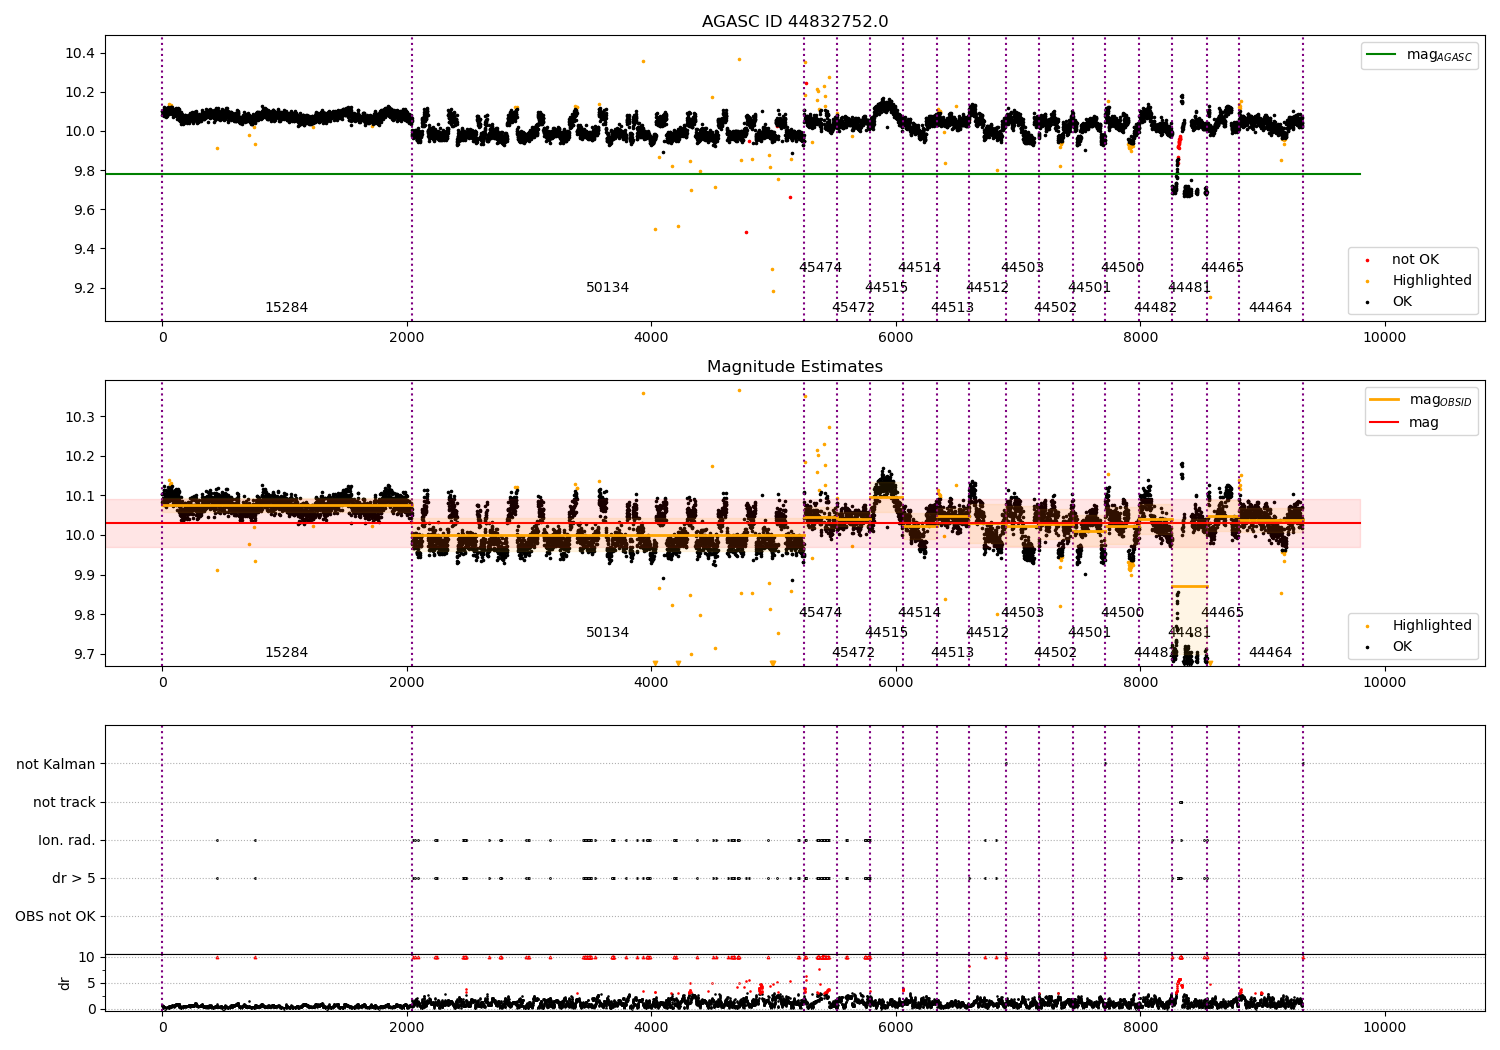Click the 10.4 y-axis tick of top plot
This screenshot has width=1500, height=1050.
tap(80, 53)
